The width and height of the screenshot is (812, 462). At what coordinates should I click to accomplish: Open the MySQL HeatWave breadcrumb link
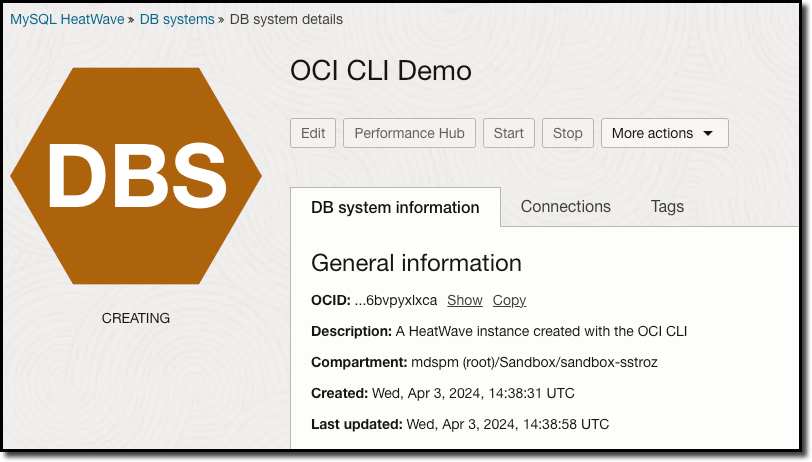67,19
